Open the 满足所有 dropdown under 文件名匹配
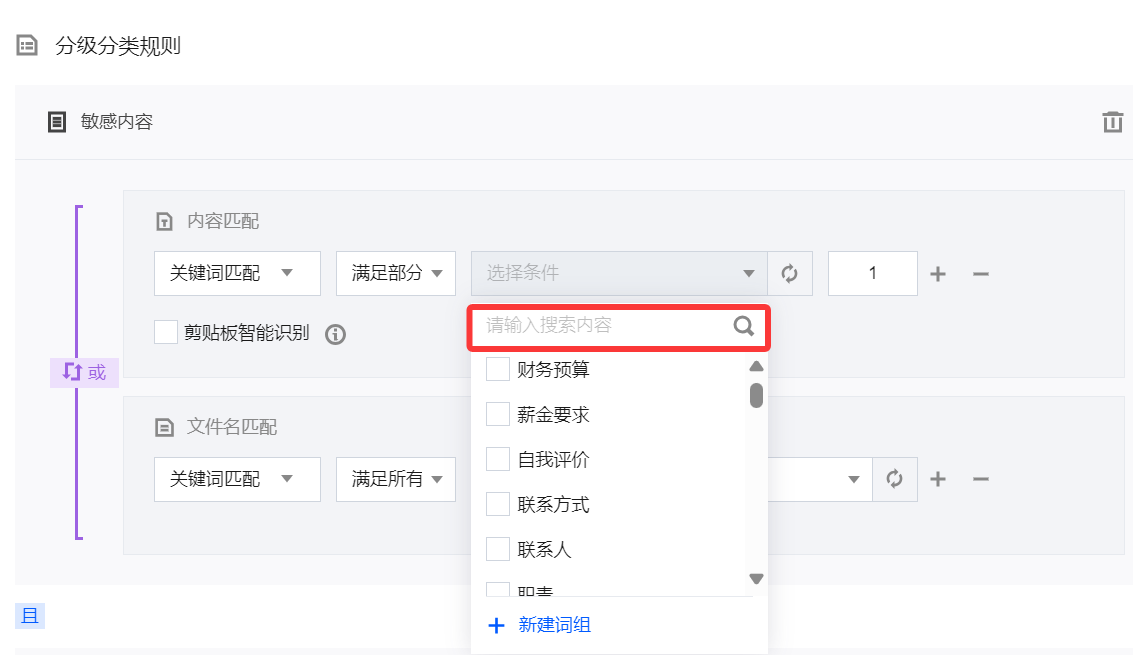This screenshot has height=655, width=1133. pos(396,479)
